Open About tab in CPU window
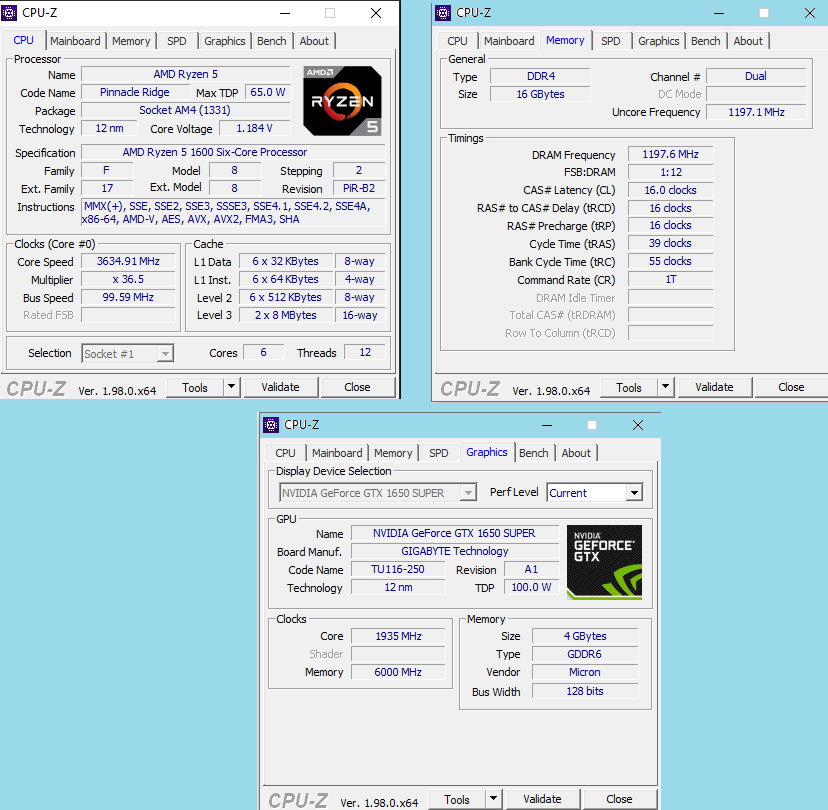The height and width of the screenshot is (810, 828). coord(314,41)
